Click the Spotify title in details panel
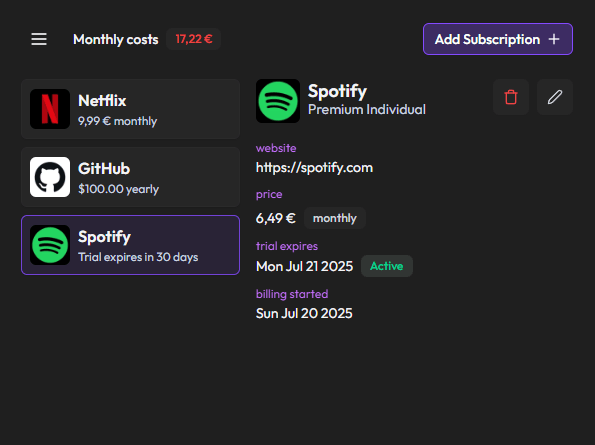 [337, 91]
